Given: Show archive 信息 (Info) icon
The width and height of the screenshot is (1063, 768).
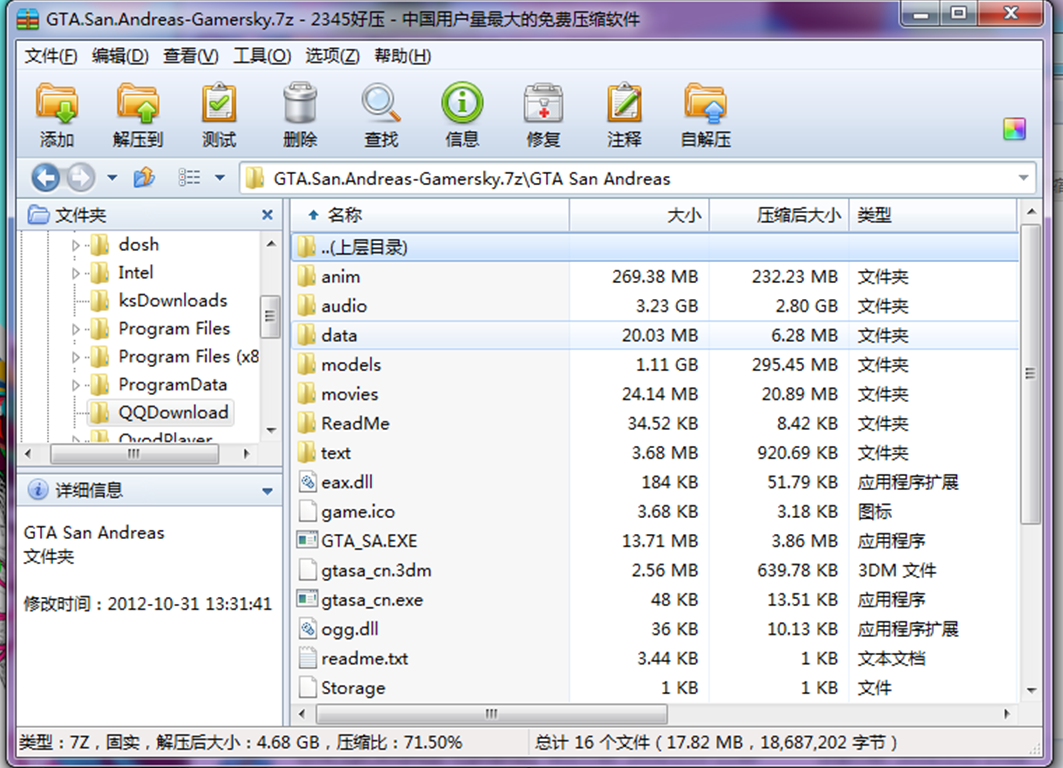Looking at the screenshot, I should coord(462,114).
